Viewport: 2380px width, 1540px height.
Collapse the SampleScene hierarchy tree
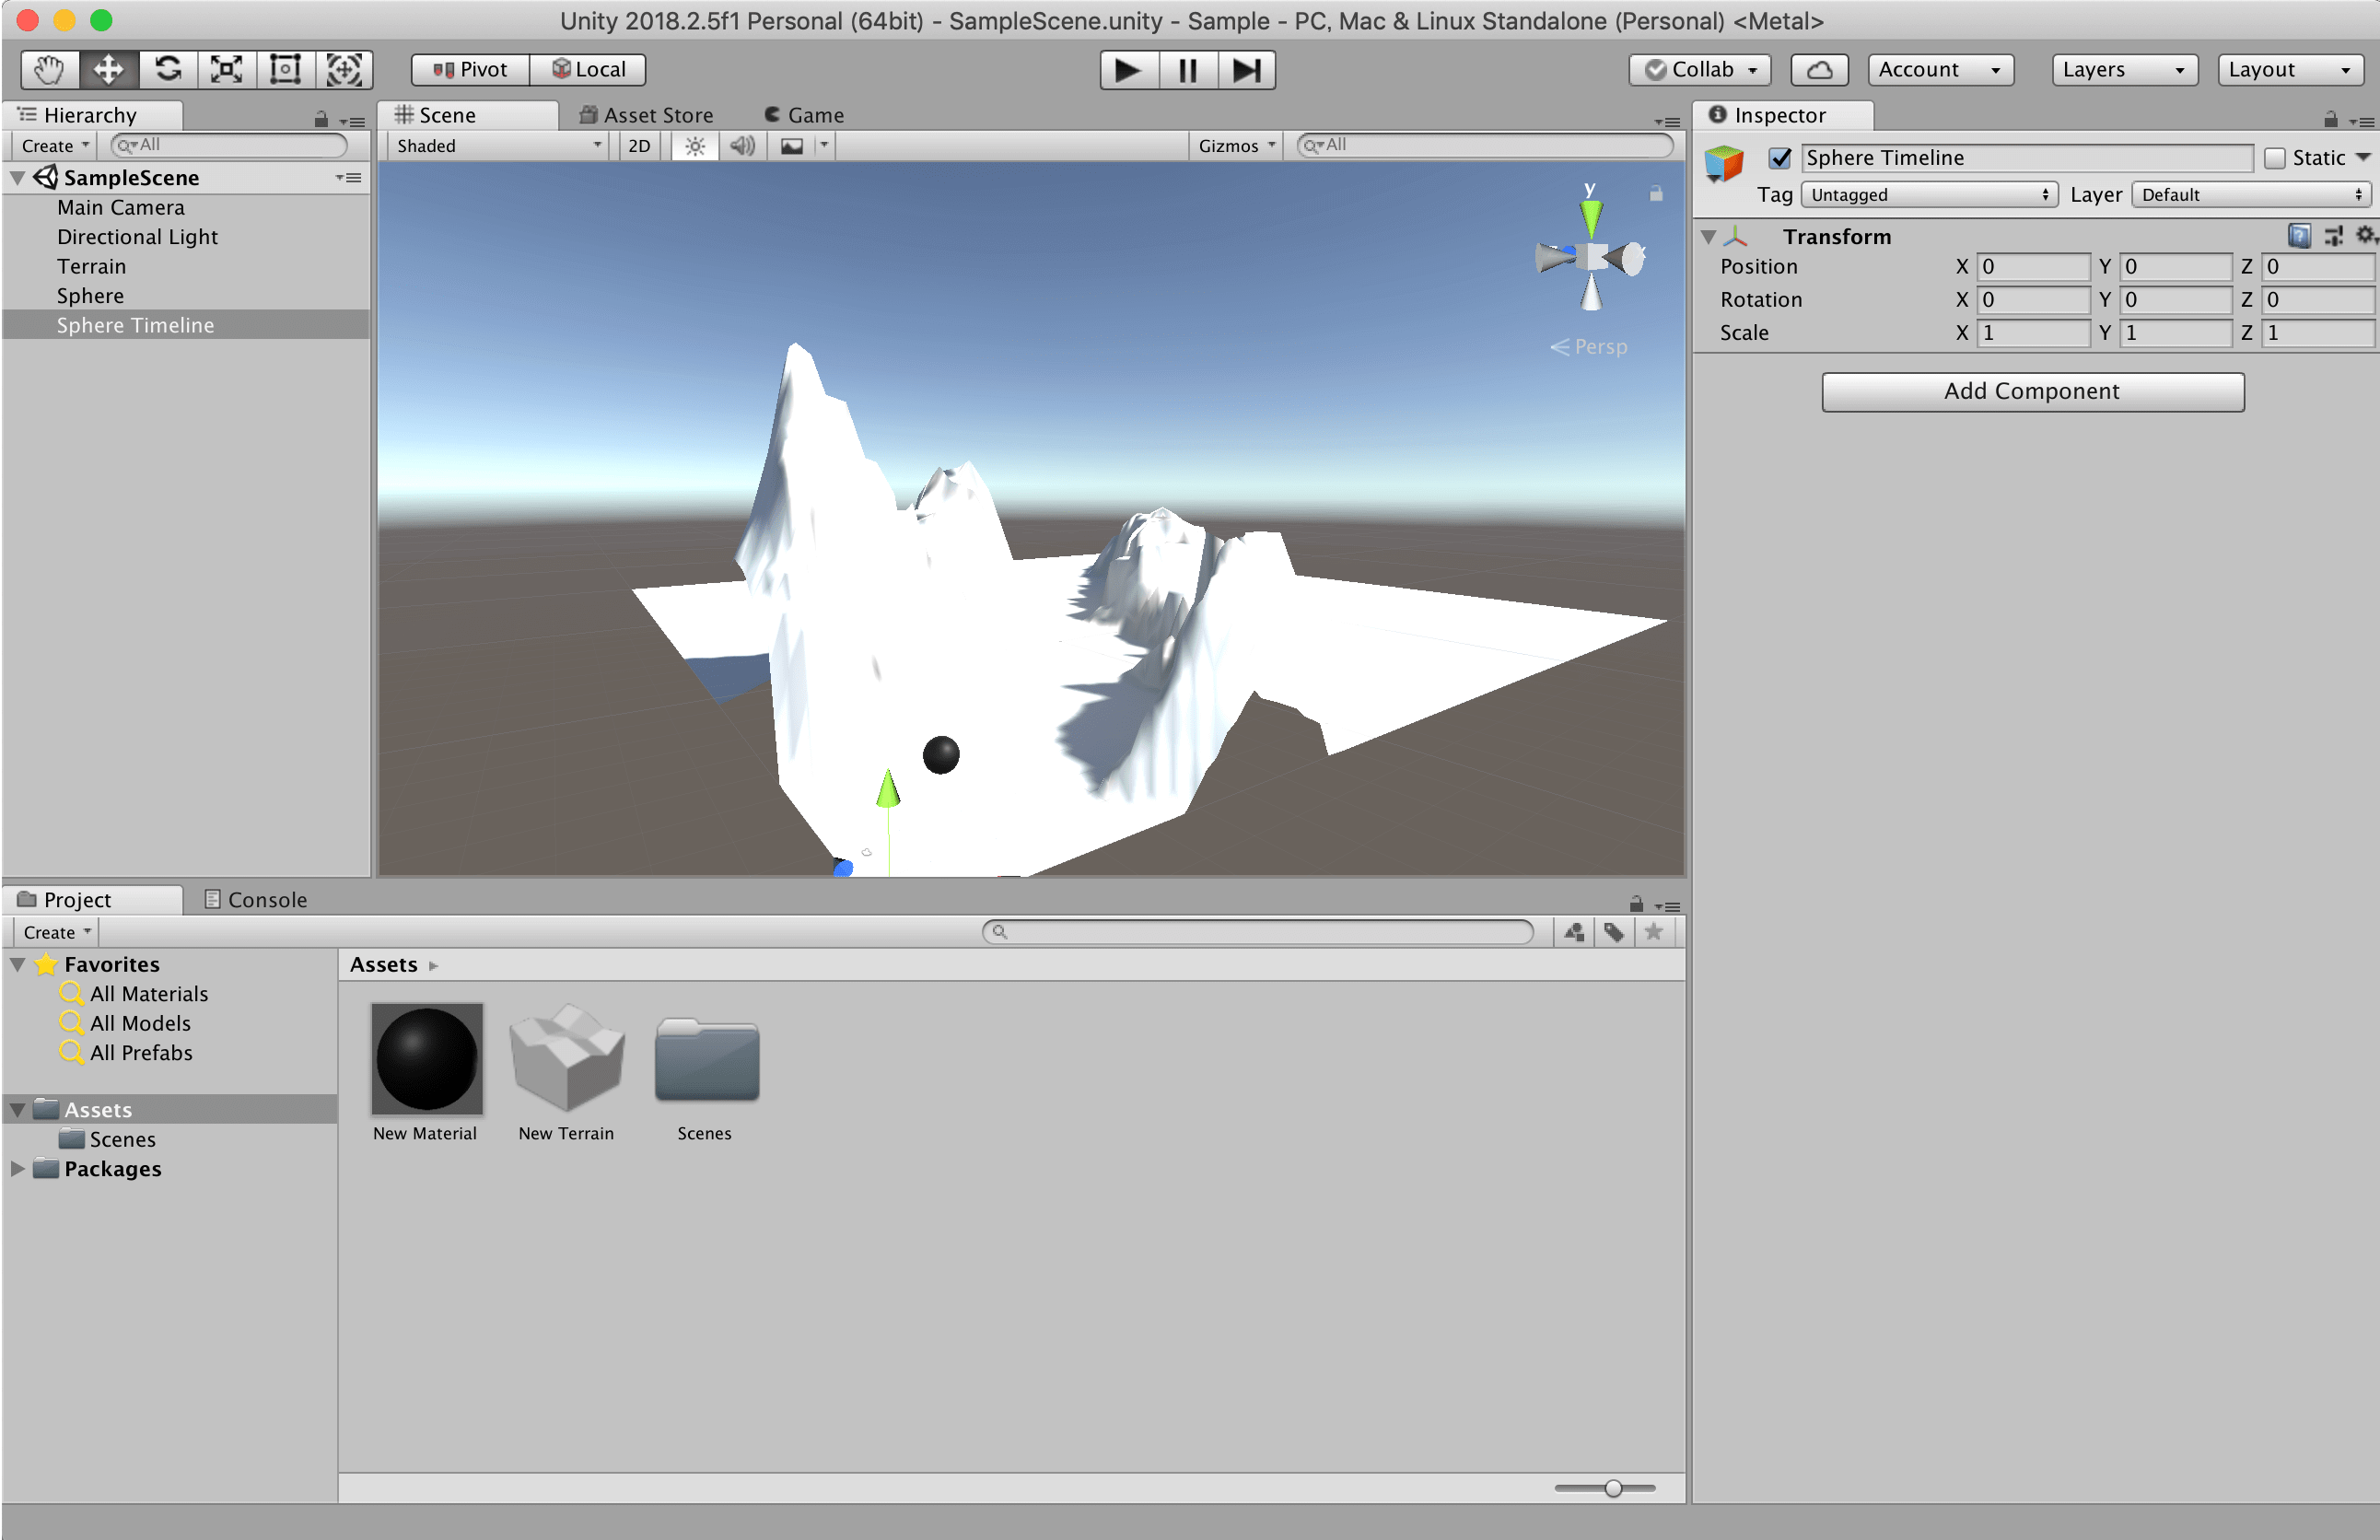[17, 178]
